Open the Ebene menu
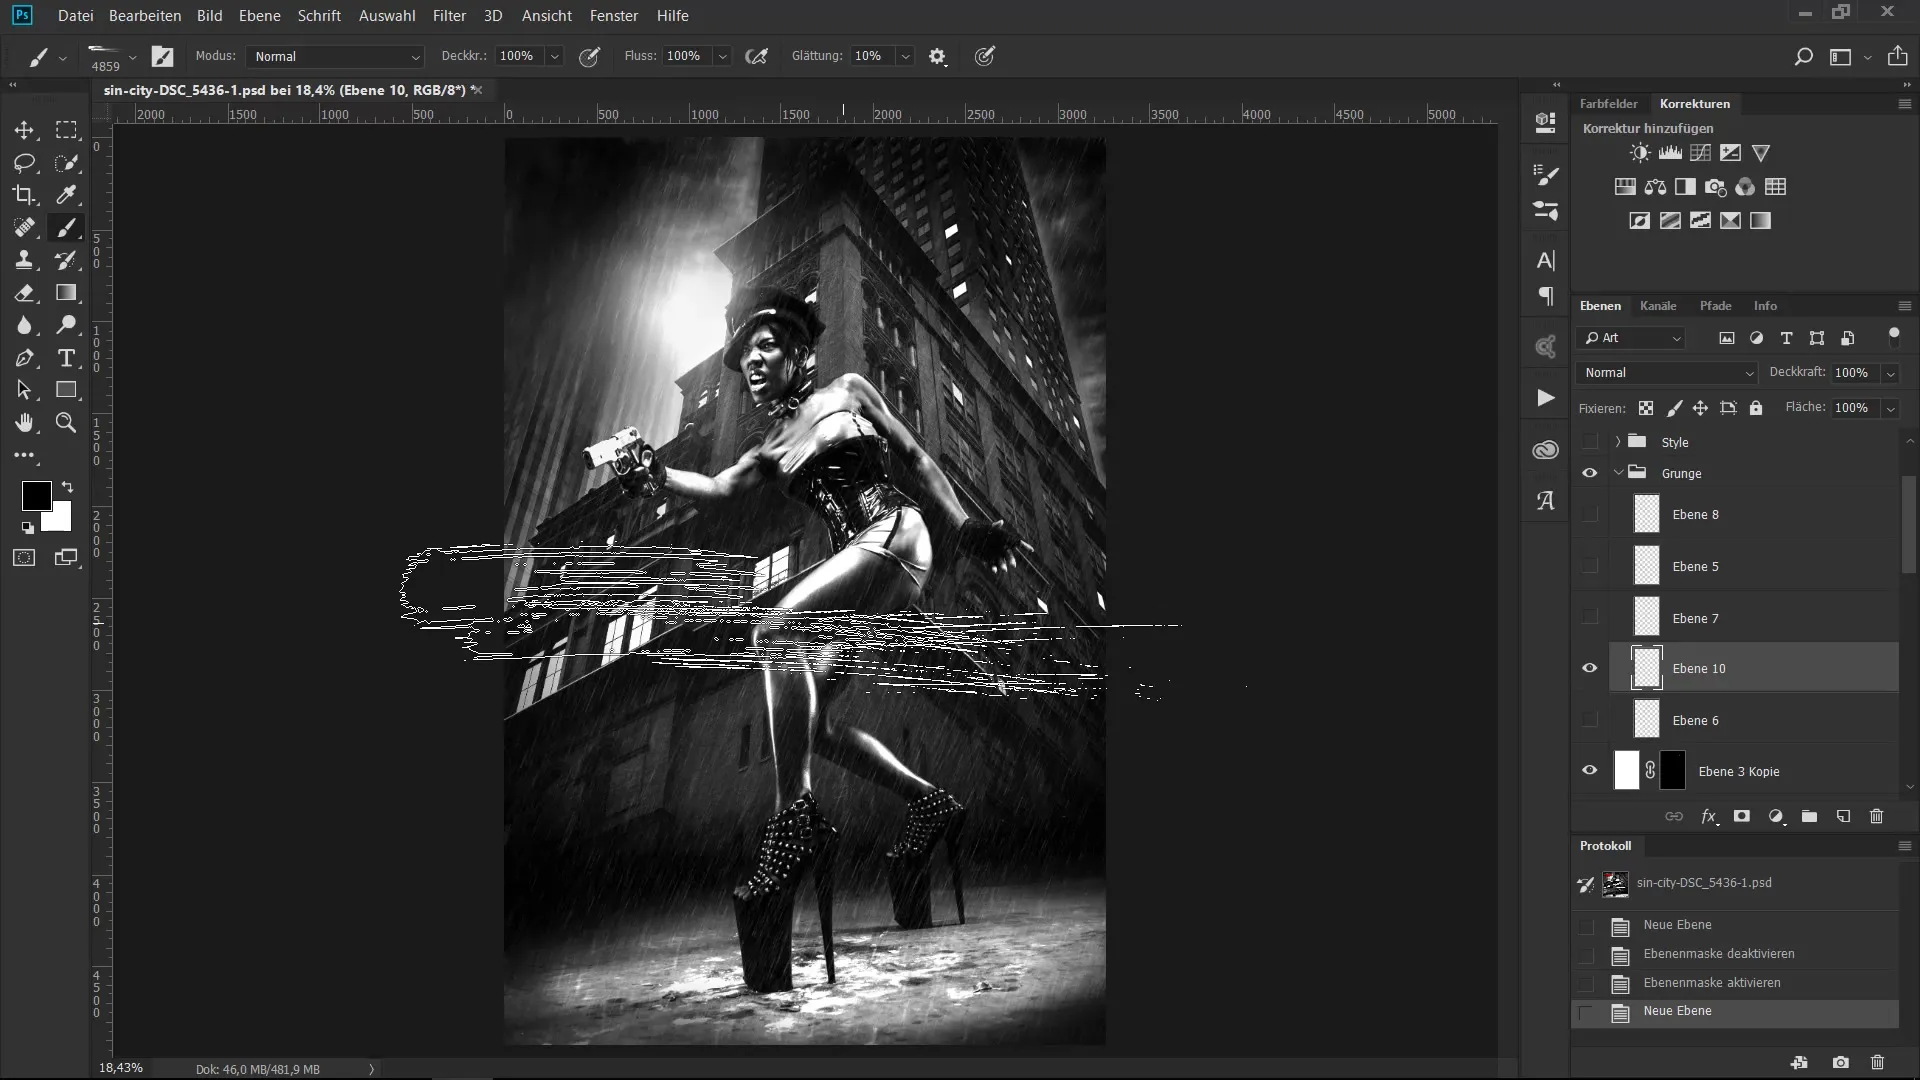1920x1080 pixels. (259, 16)
